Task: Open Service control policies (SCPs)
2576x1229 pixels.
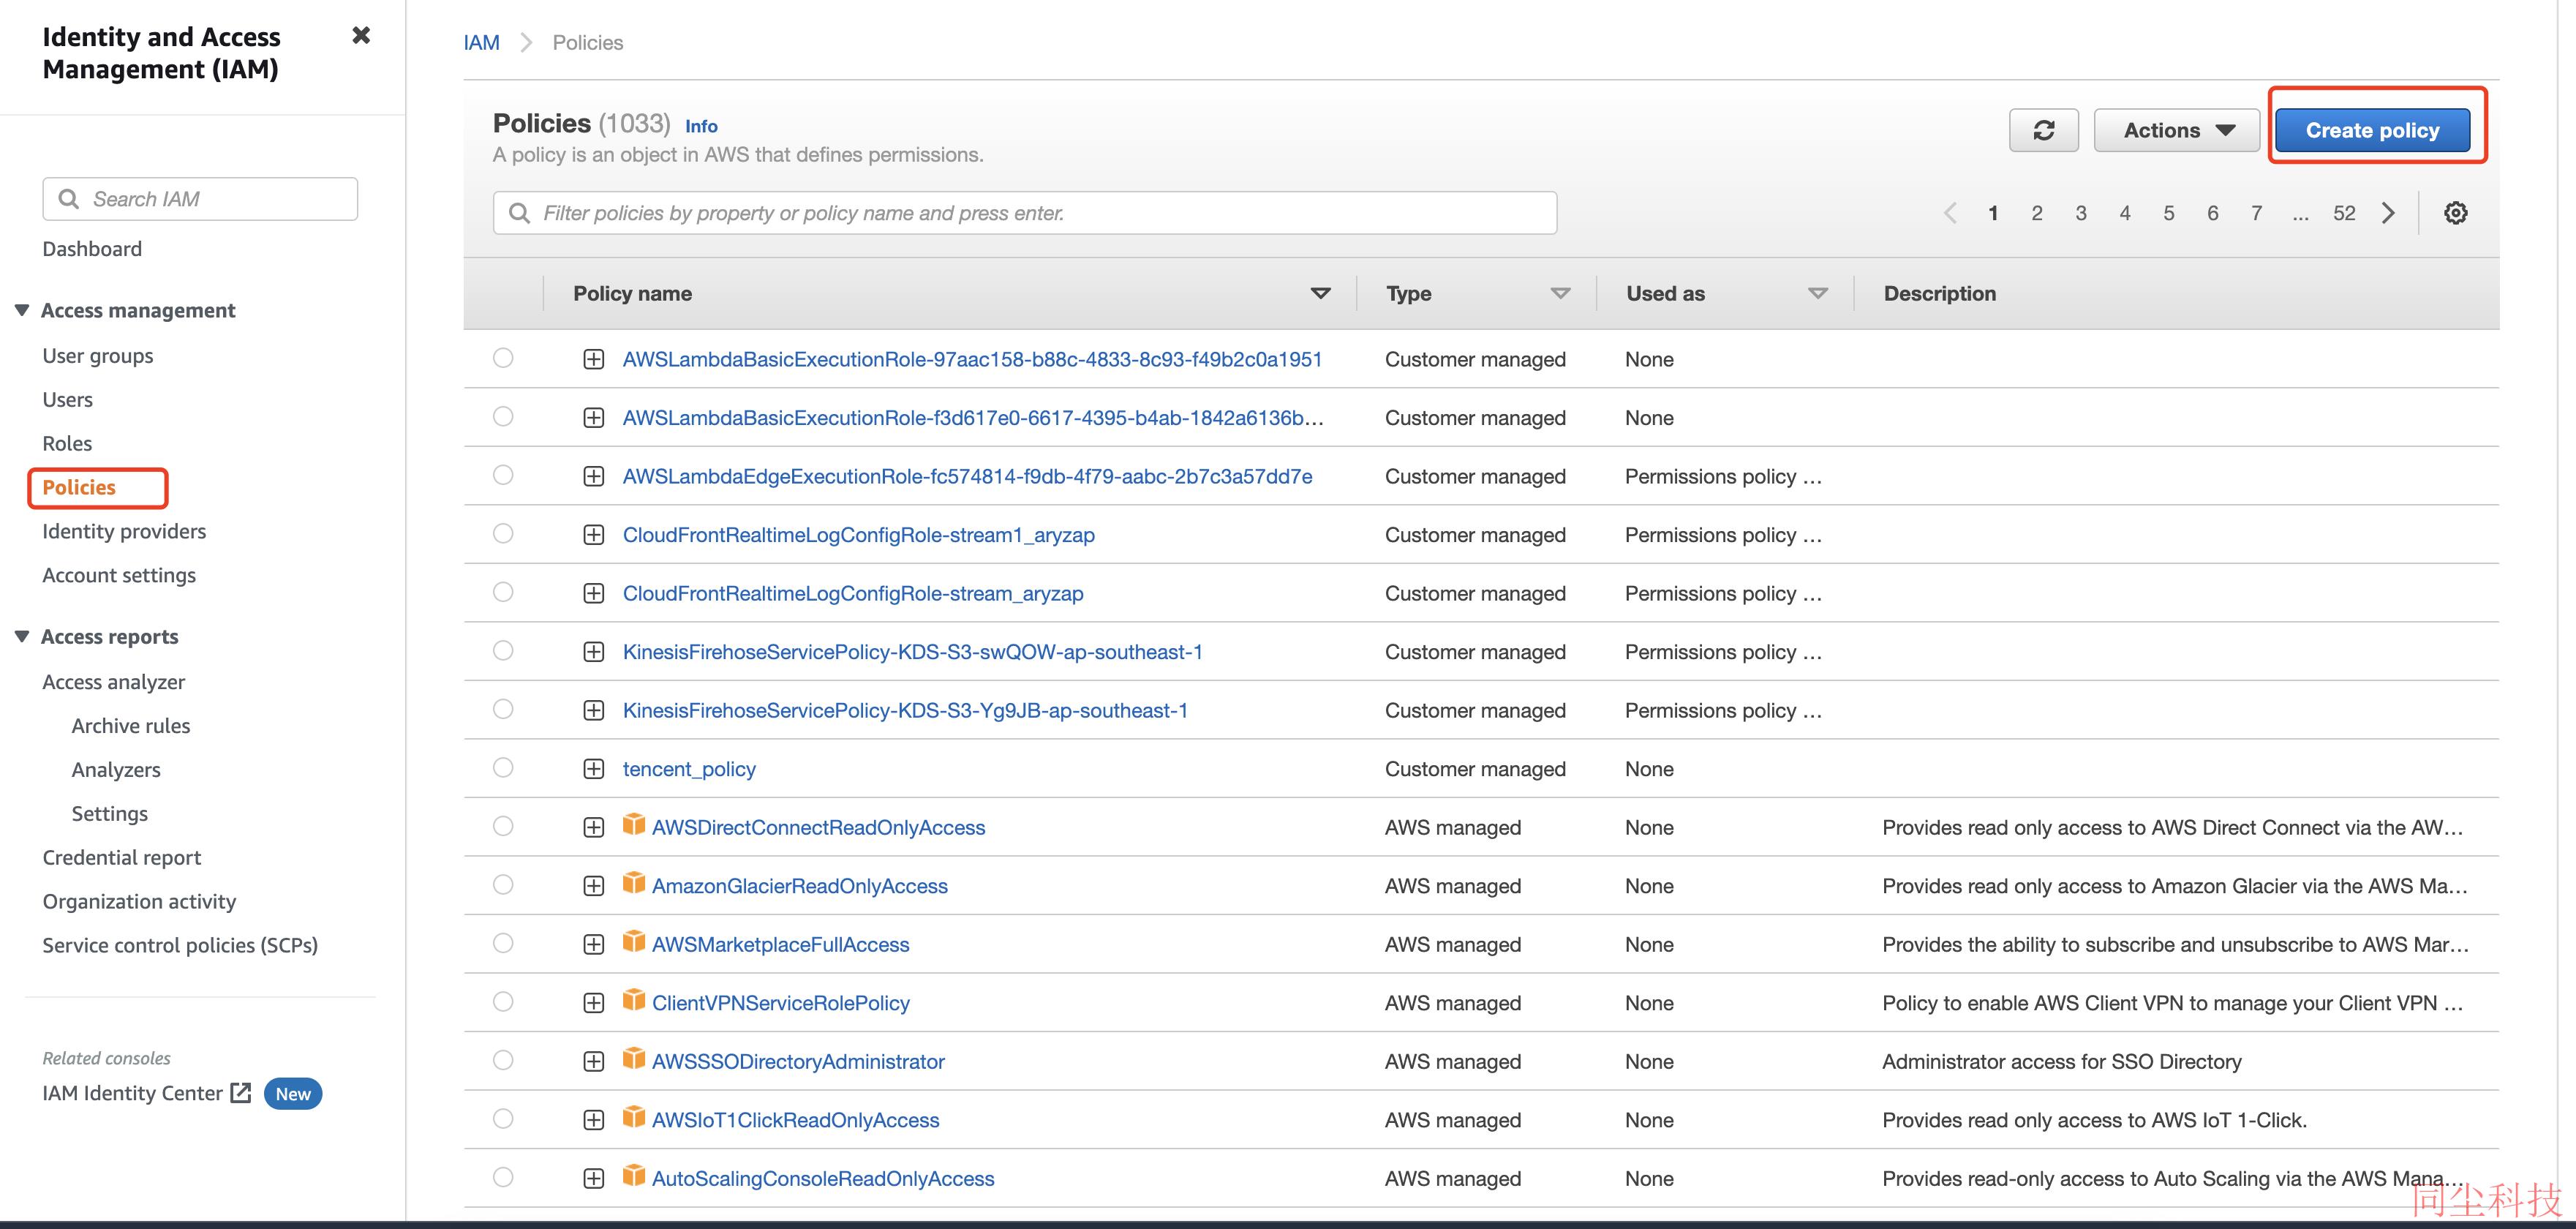Action: click(x=180, y=945)
